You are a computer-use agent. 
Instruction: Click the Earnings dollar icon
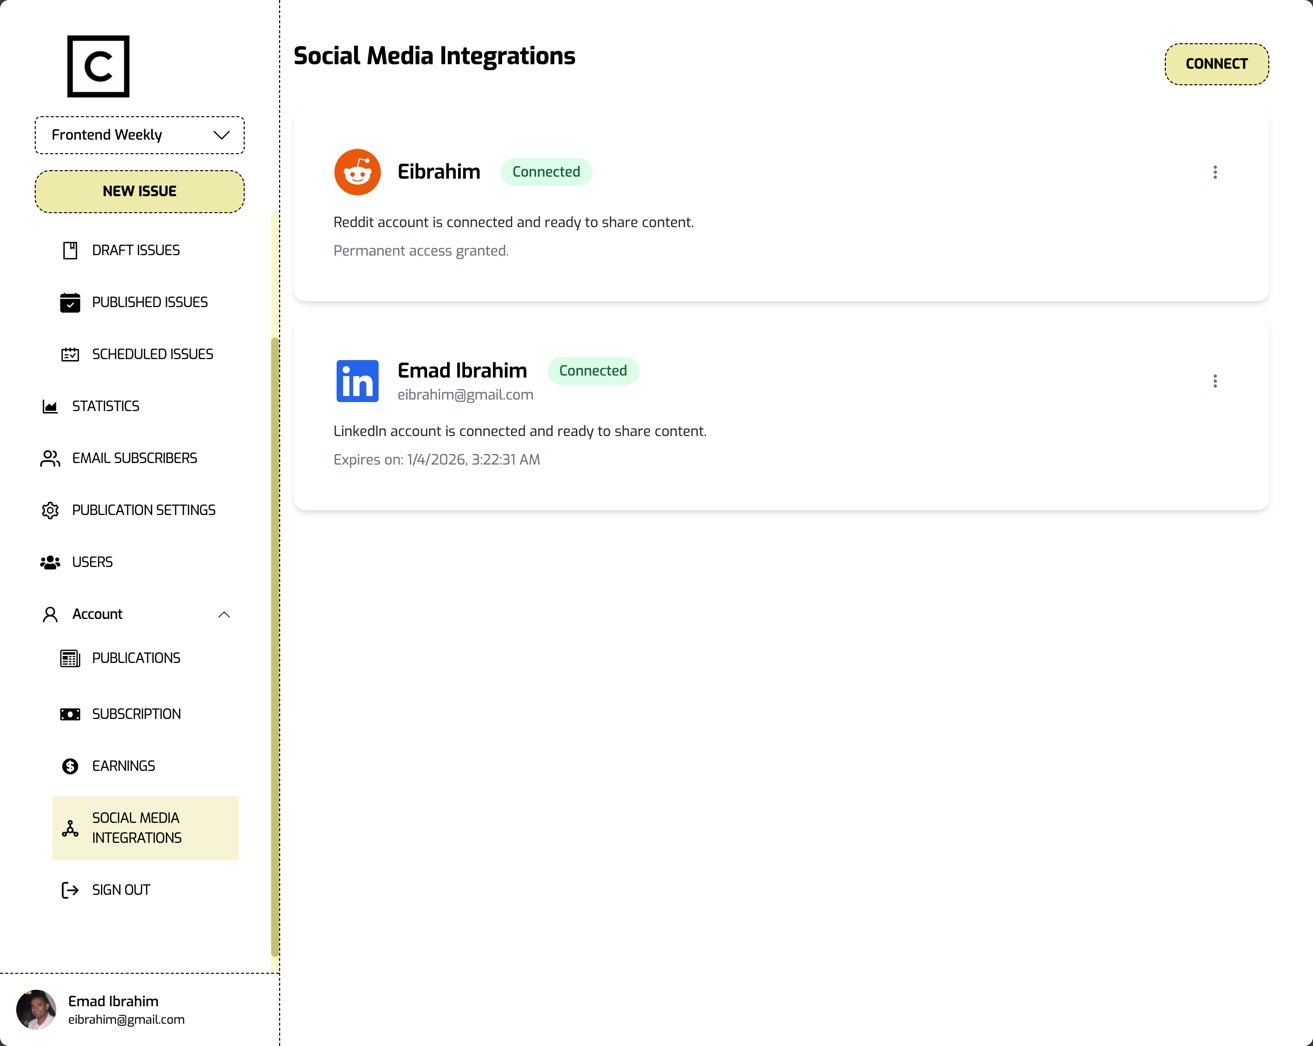[70, 766]
